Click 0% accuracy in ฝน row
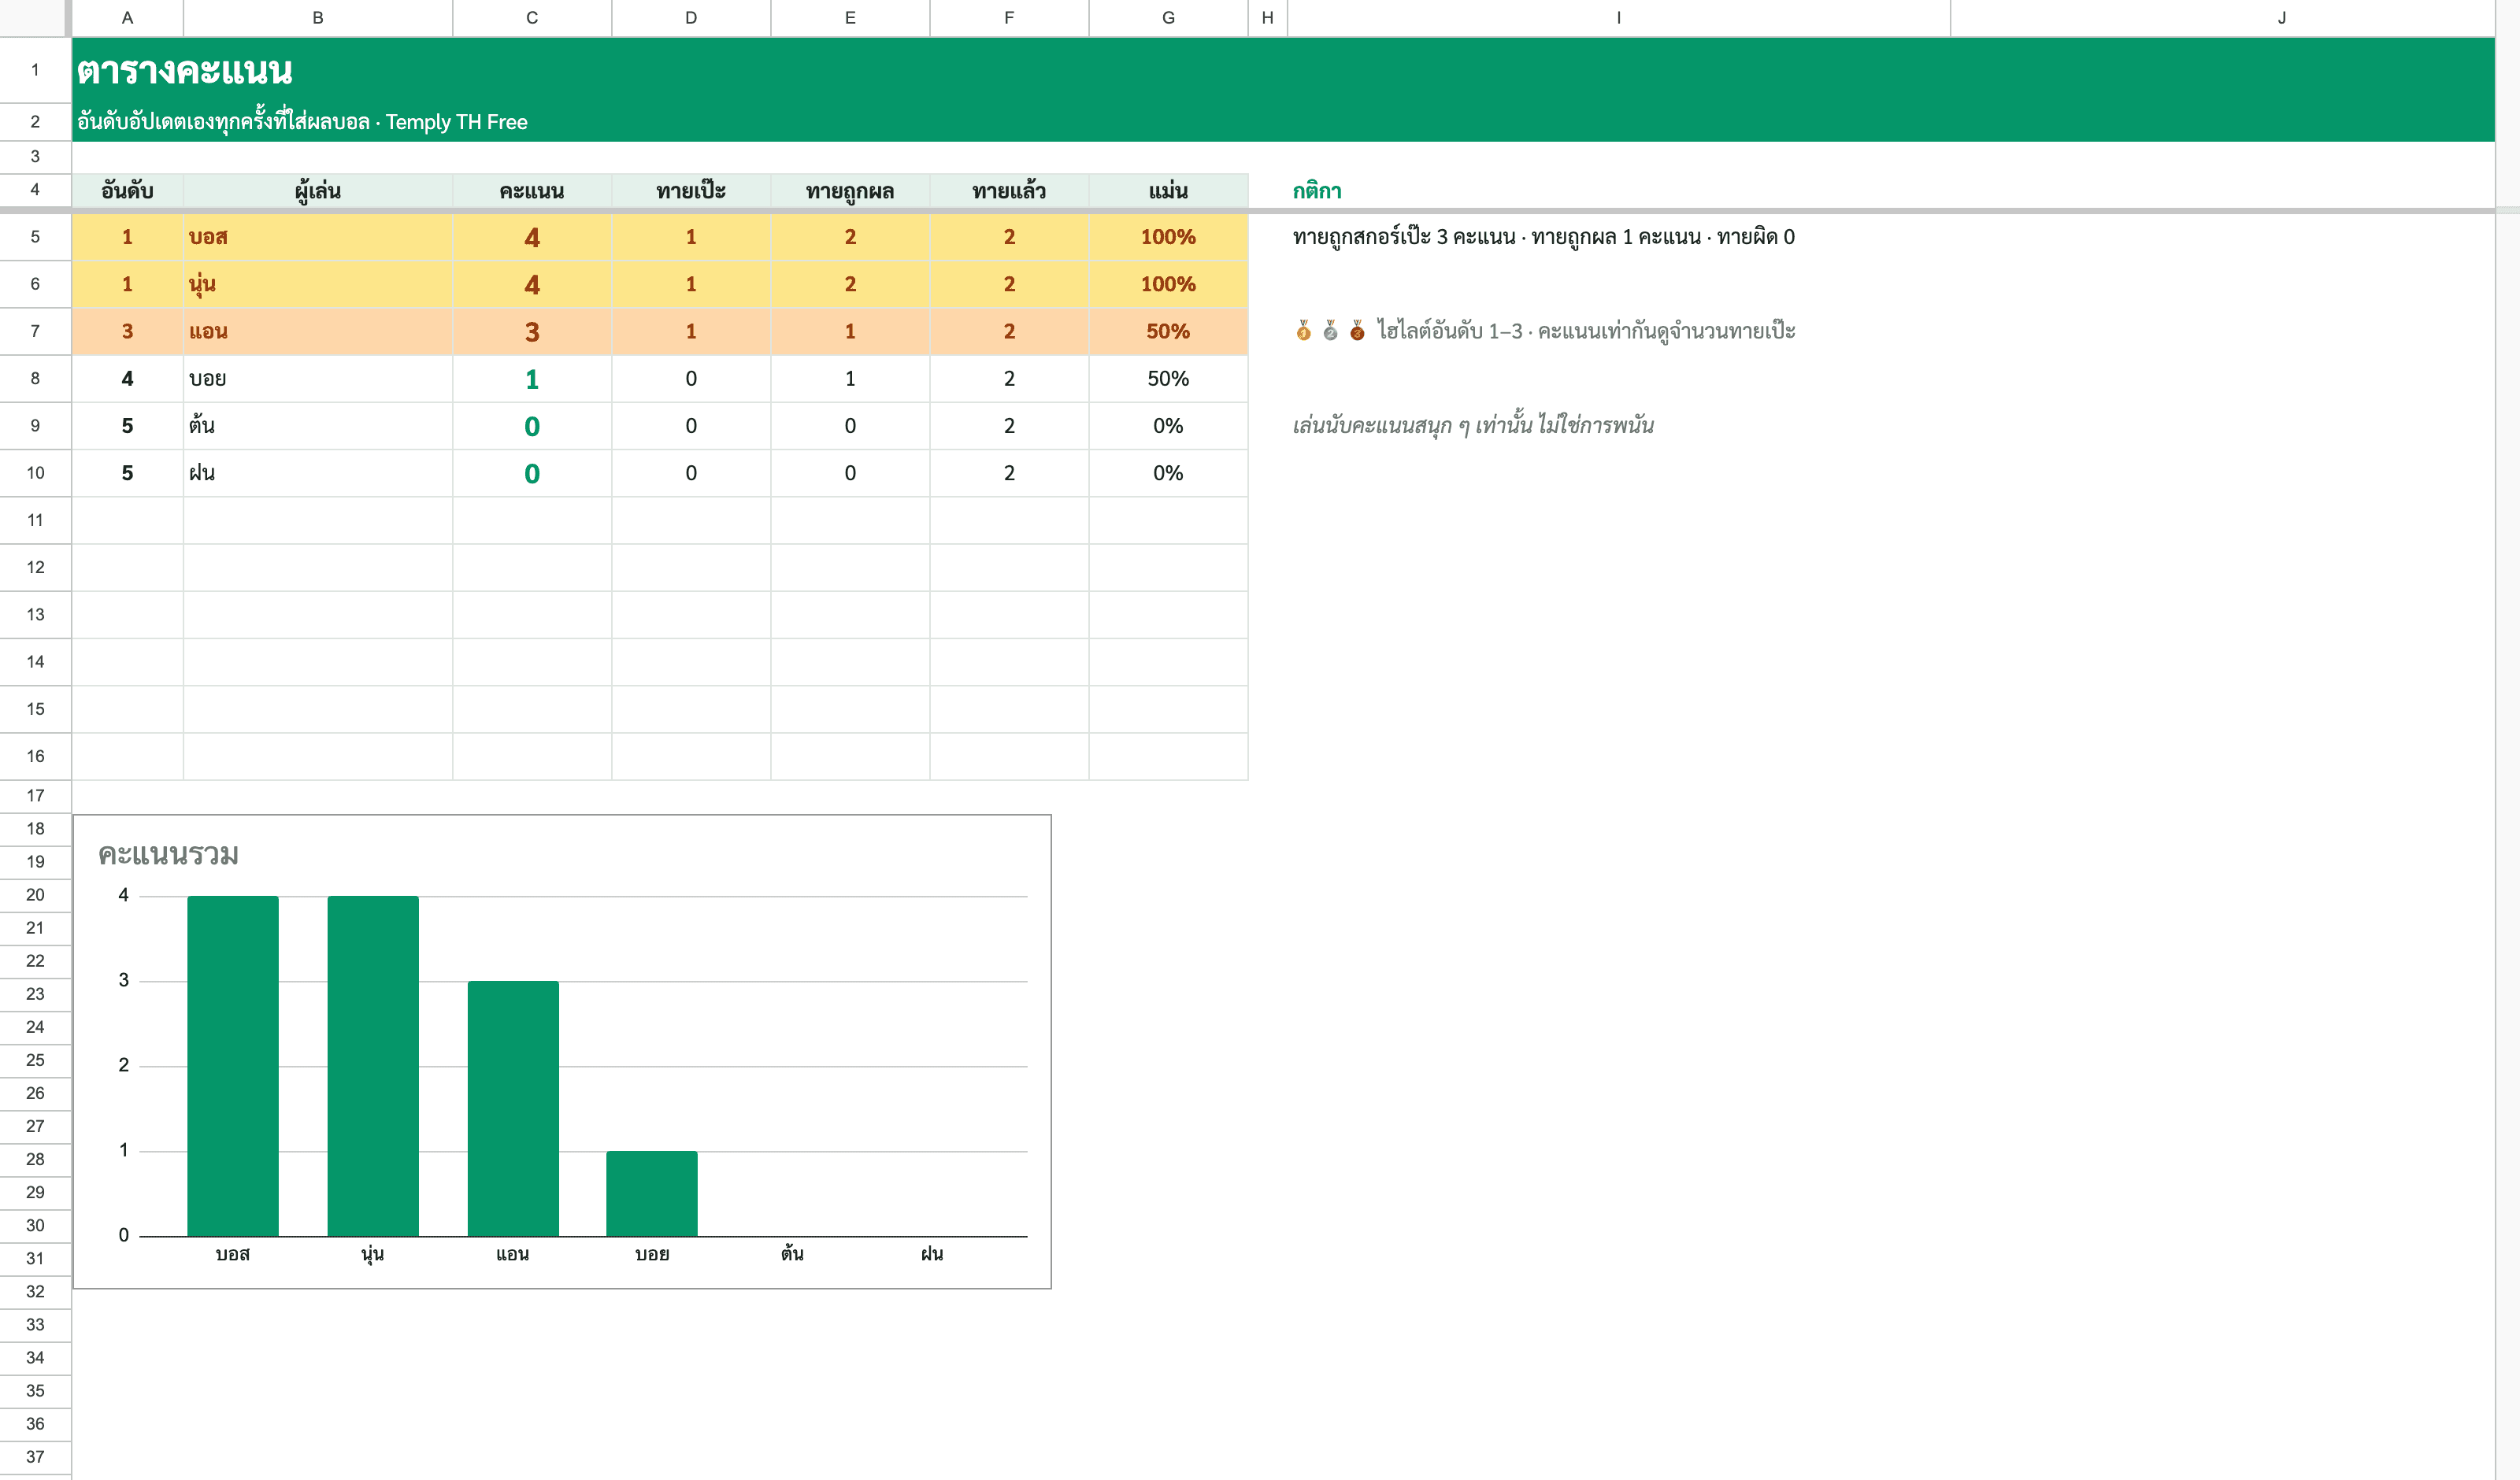This screenshot has width=2520, height=1480. click(x=1168, y=473)
